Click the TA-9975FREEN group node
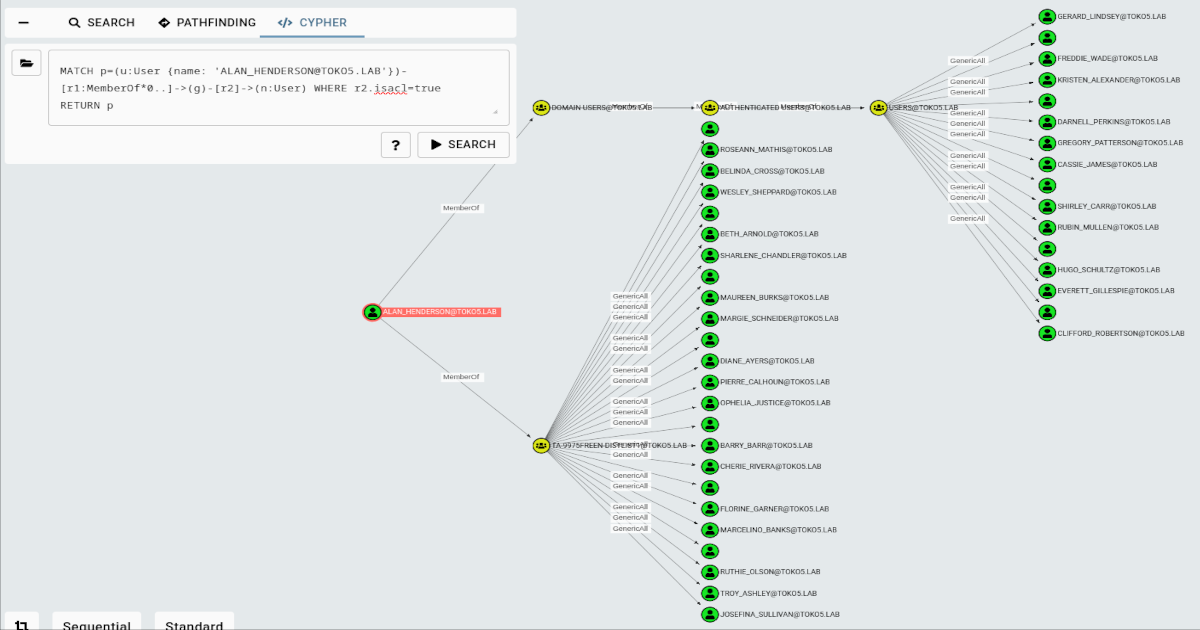Viewport: 1200px width, 630px height. click(542, 445)
